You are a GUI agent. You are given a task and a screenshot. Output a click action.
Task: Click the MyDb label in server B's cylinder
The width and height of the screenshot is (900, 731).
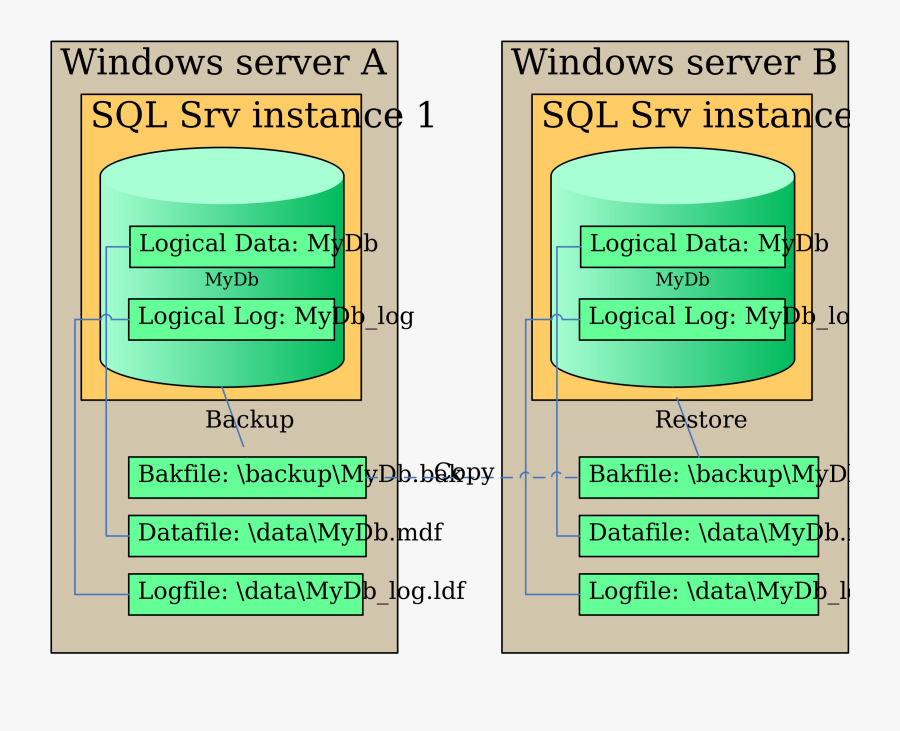pos(682,280)
